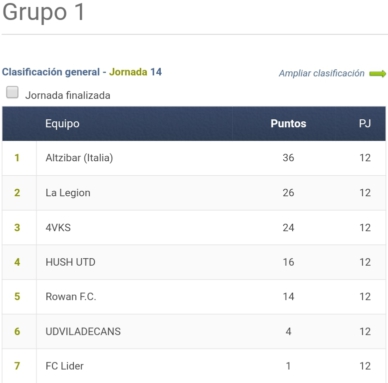388x383 pixels.
Task: Open the Ampliar clasificación link
Action: coord(322,73)
